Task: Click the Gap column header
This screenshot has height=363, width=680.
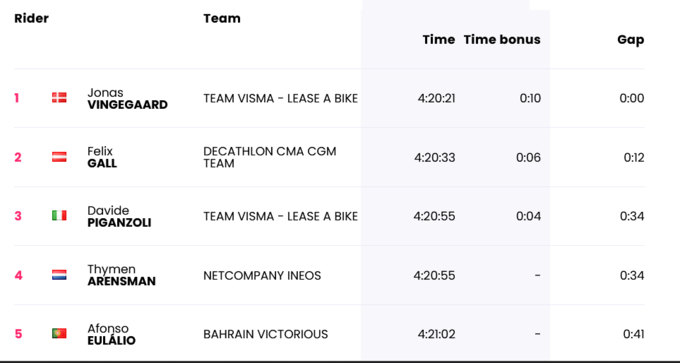Action: (x=631, y=39)
